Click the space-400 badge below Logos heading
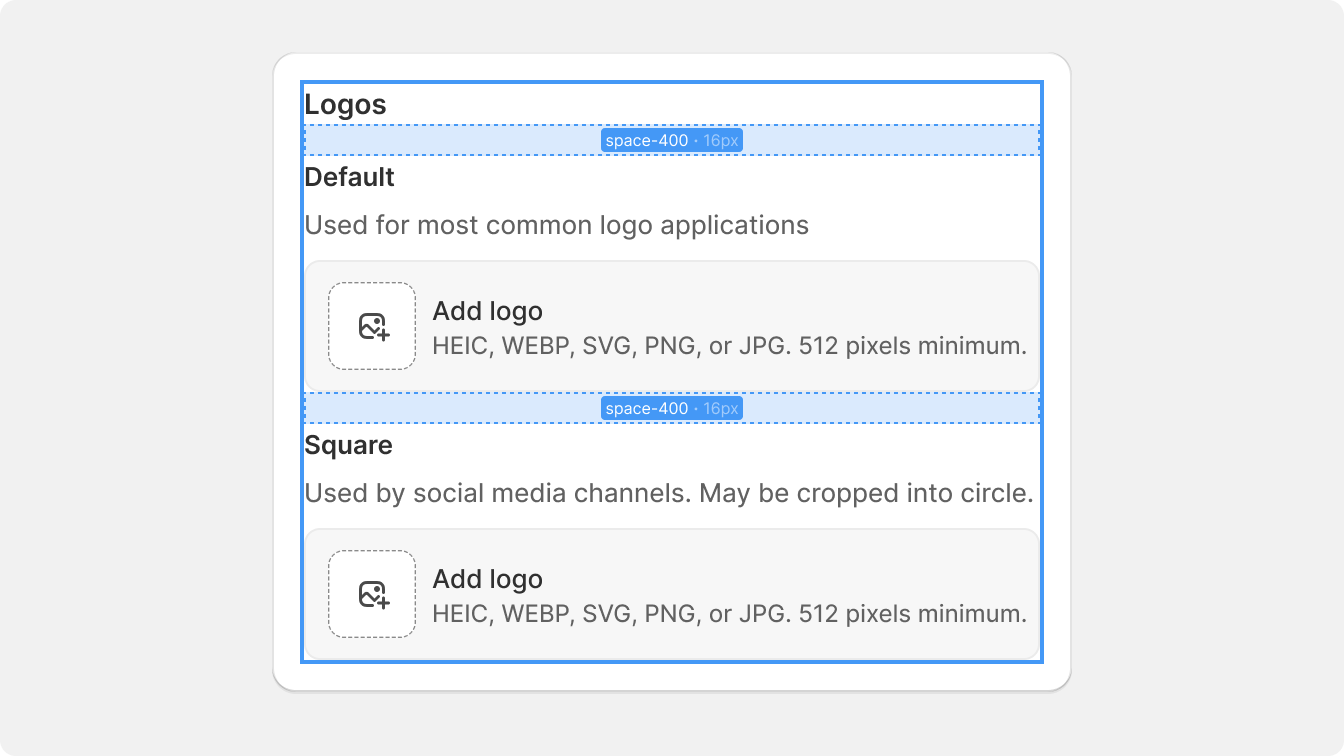1344x756 pixels. [x=672, y=141]
